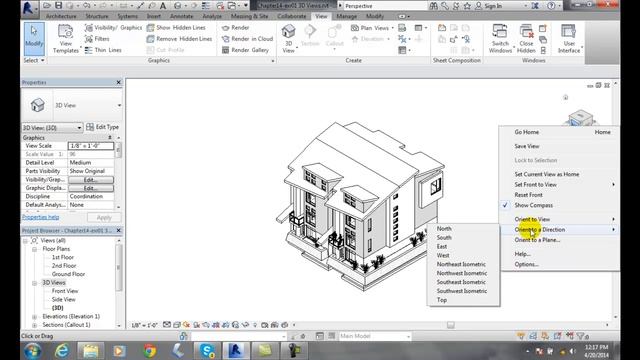Click Edit for Visibility/Graphics overrides

pos(91,180)
